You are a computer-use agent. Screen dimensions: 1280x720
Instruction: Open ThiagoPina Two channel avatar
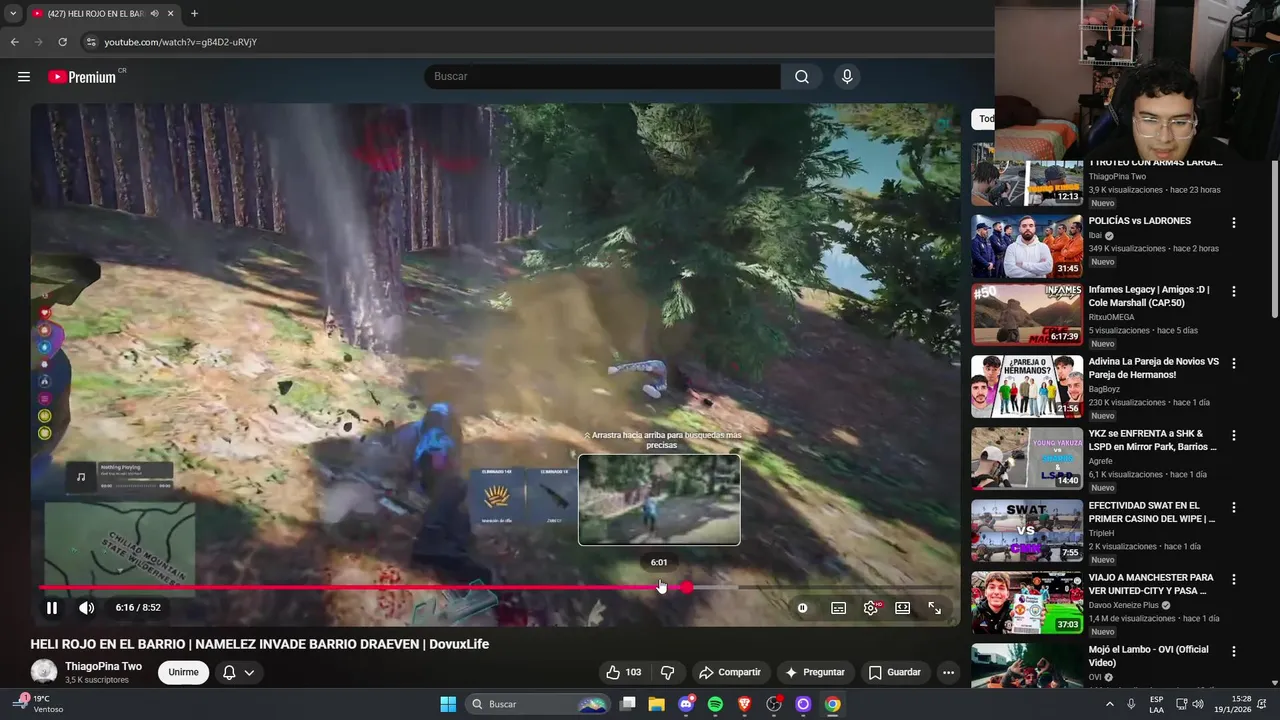pyautogui.click(x=44, y=672)
